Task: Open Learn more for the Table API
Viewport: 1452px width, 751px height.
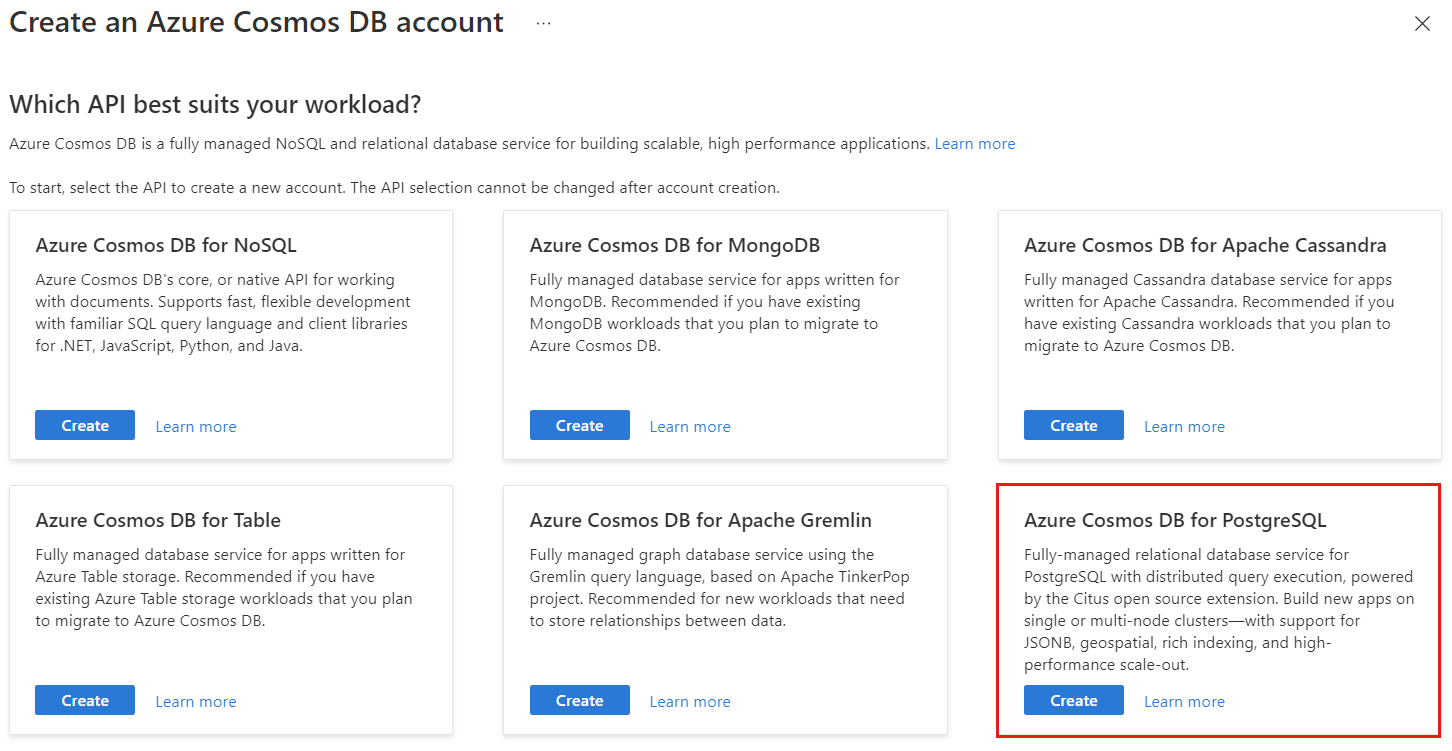Action: (196, 701)
